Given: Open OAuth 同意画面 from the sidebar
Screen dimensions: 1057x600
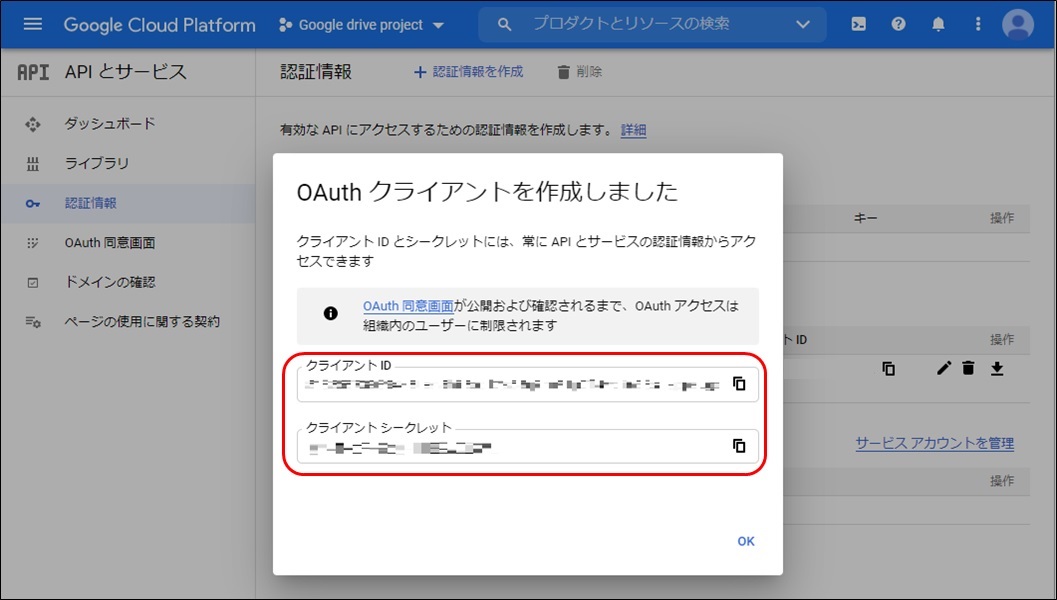Looking at the screenshot, I should click(103, 242).
